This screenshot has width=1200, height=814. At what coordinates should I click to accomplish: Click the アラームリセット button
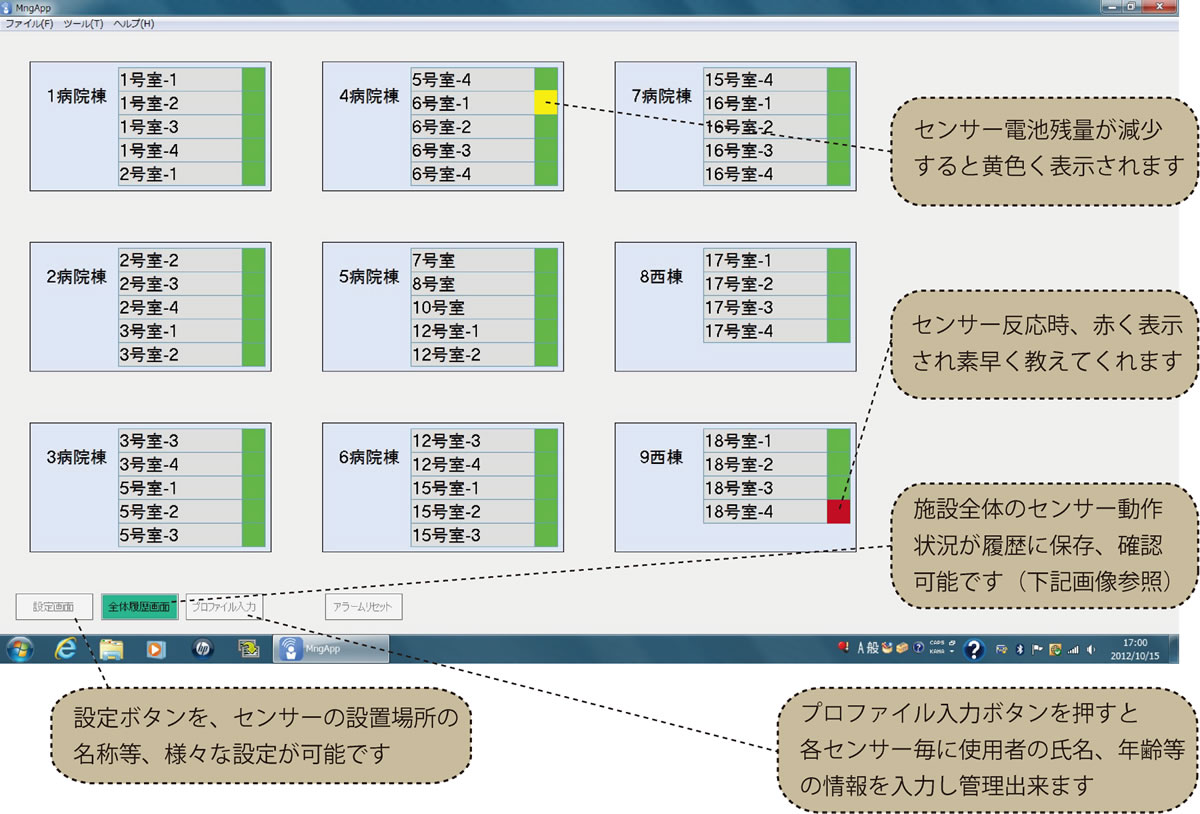pos(363,607)
